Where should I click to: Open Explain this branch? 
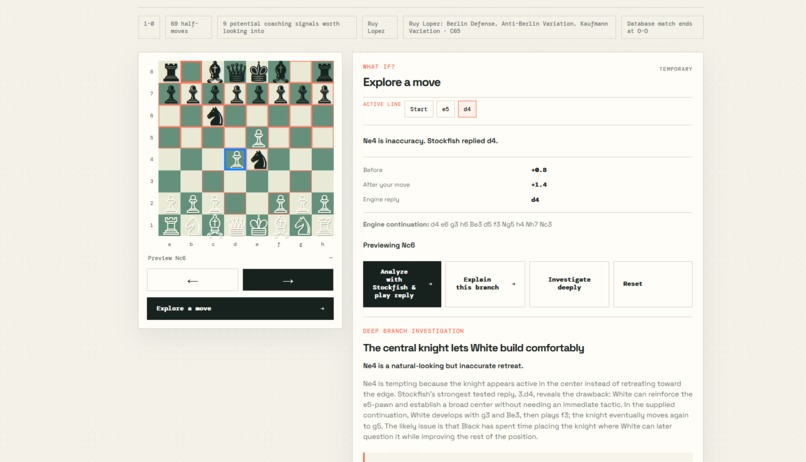[x=485, y=284]
